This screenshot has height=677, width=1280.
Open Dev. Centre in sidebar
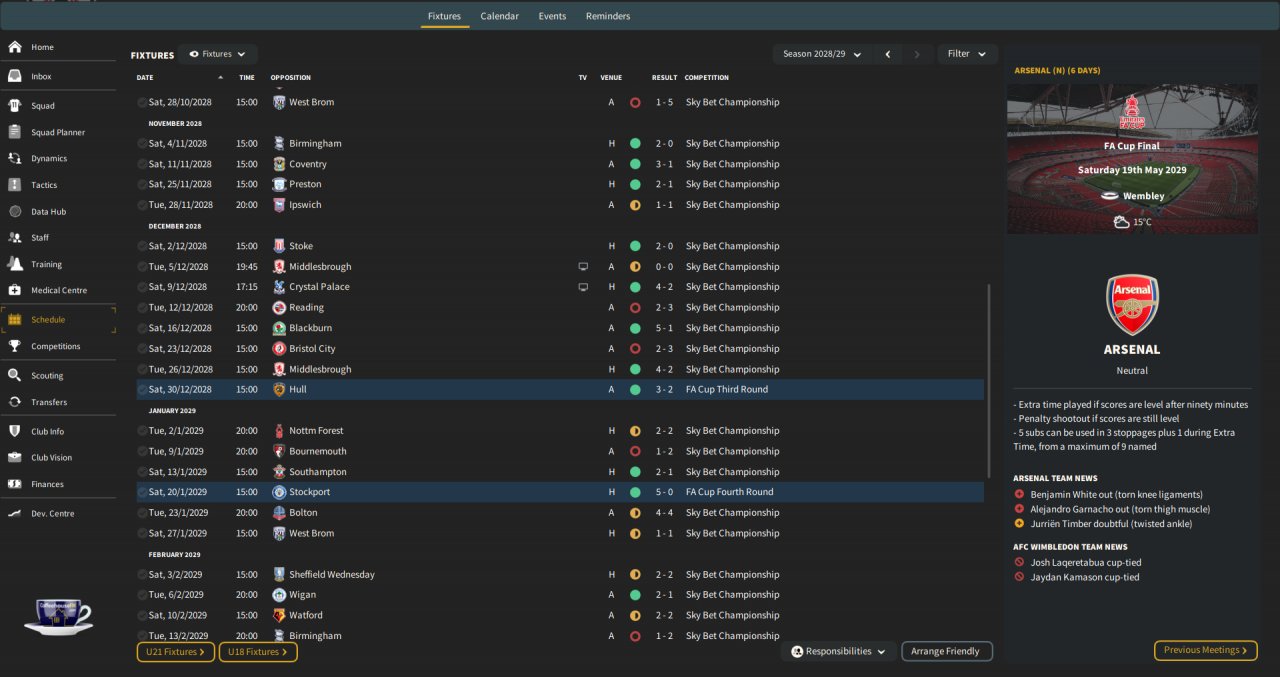[52, 514]
